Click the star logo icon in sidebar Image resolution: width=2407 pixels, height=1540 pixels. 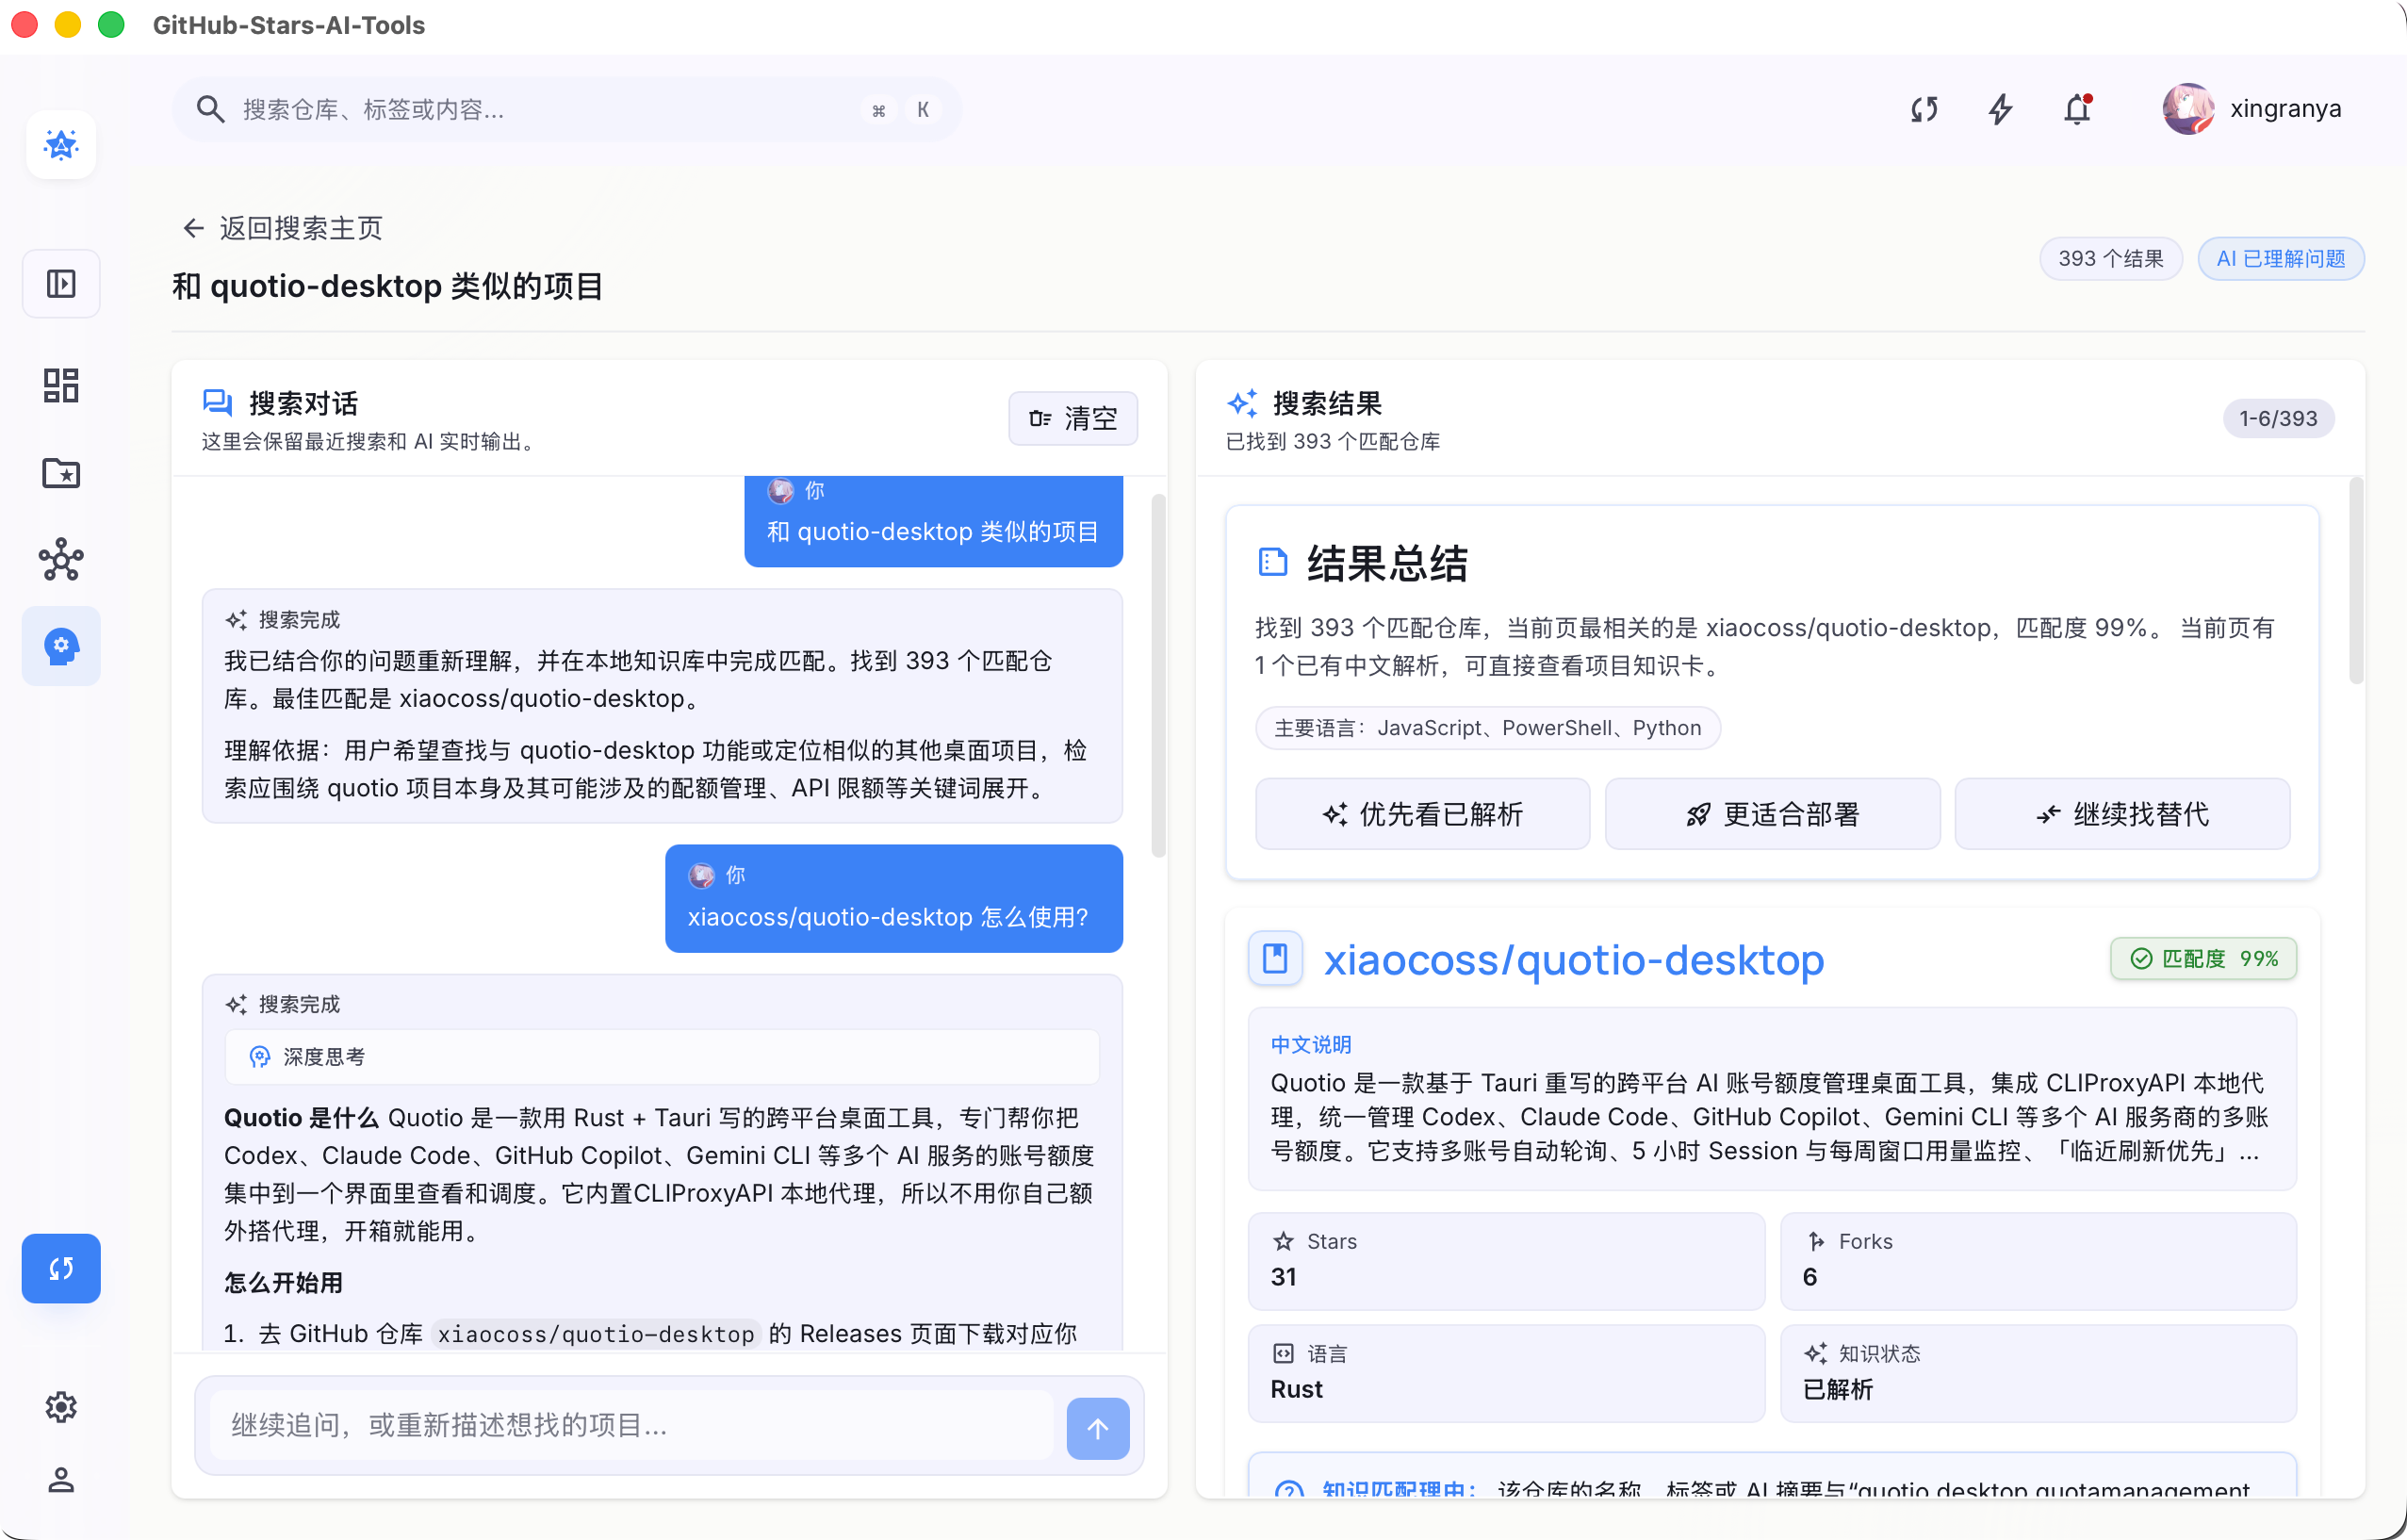pos(61,145)
